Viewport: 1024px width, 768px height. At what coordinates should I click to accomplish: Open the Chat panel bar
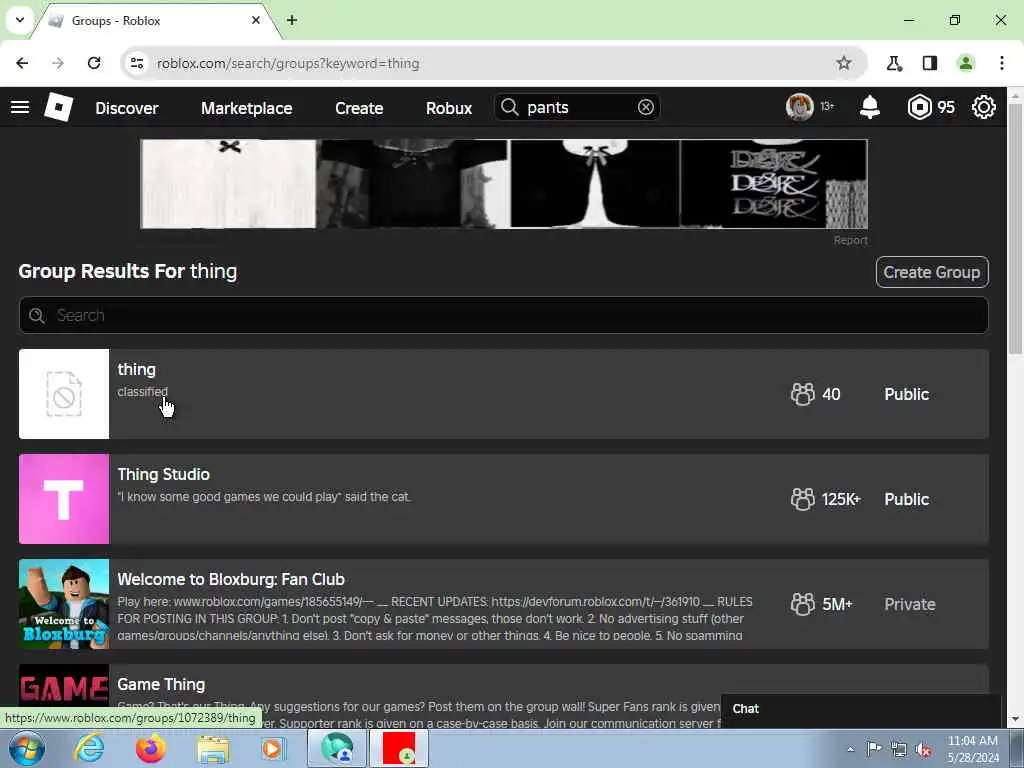click(x=861, y=709)
